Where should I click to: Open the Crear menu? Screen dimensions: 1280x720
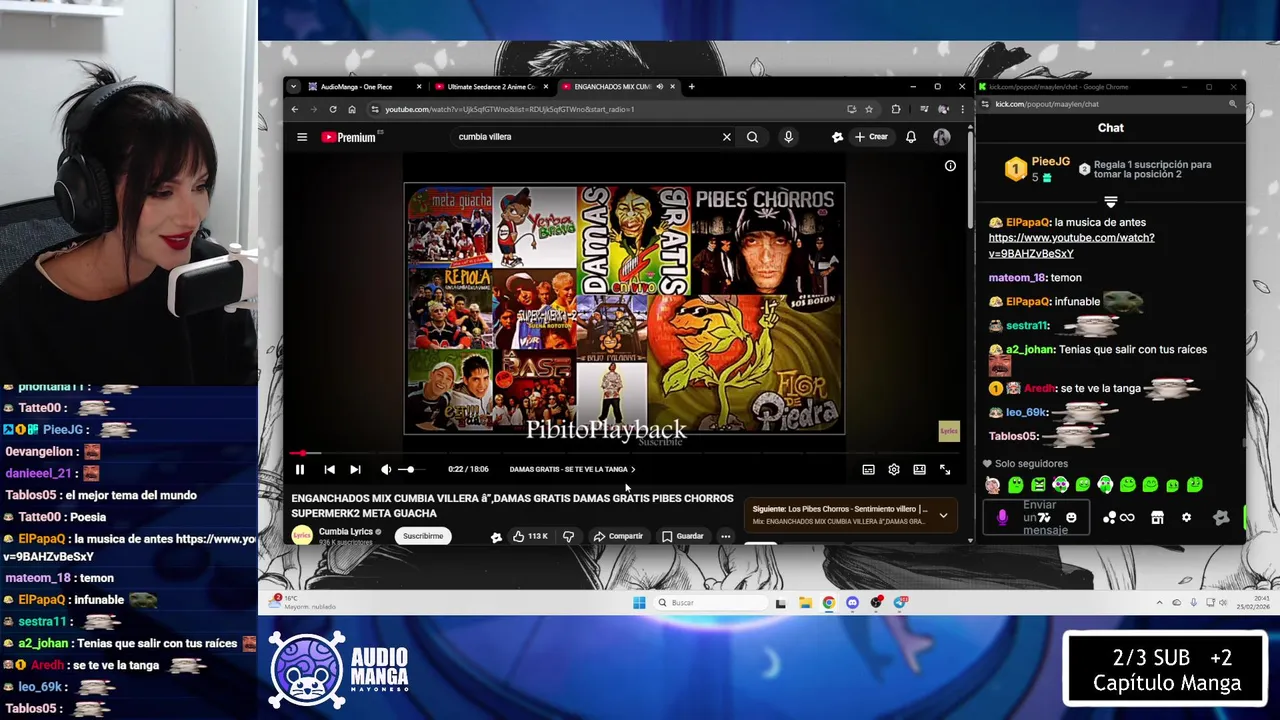pyautogui.click(x=871, y=137)
